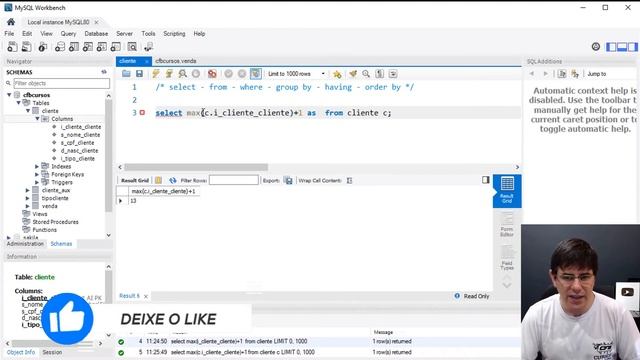Image resolution: width=640 pixels, height=360 pixels.
Task: Open the Form Editor view
Action: point(507,225)
